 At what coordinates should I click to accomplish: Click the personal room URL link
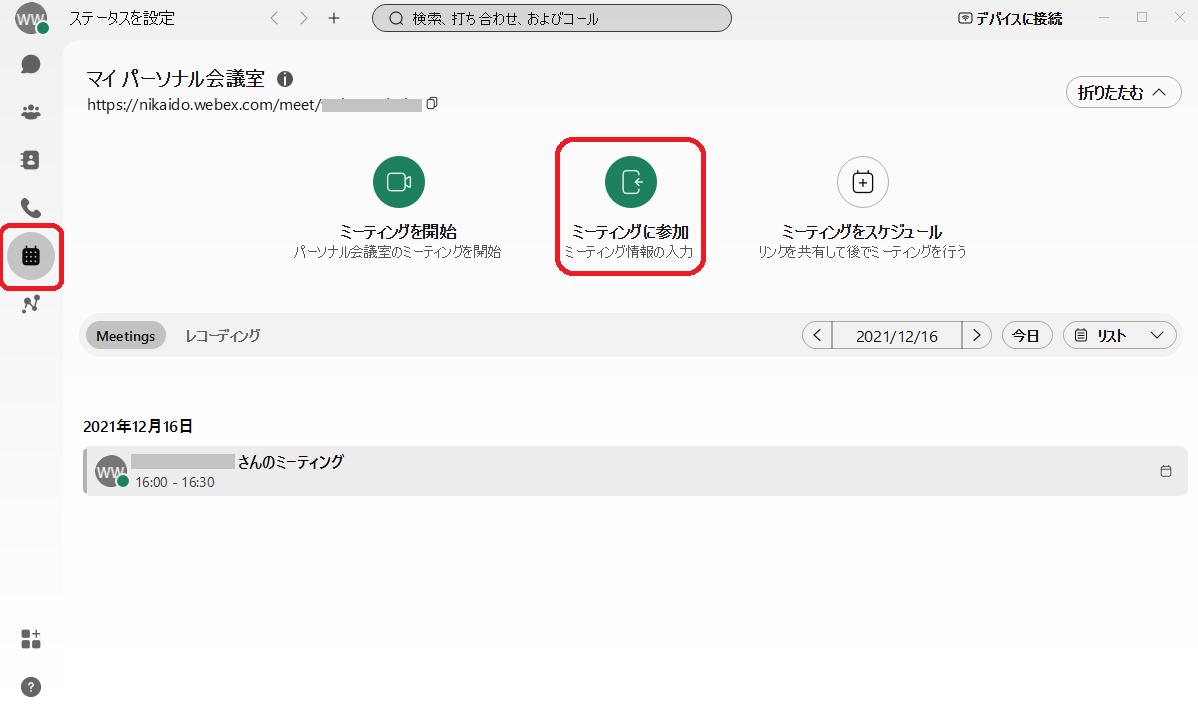point(254,105)
